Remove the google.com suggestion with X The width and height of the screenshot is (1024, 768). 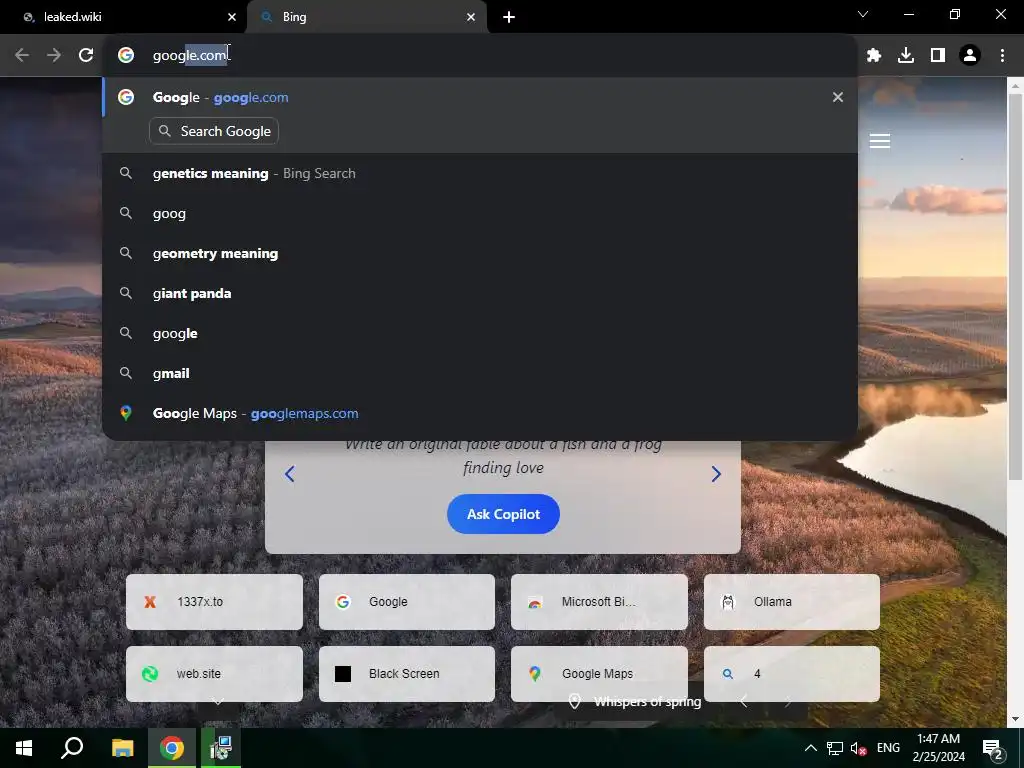point(838,97)
